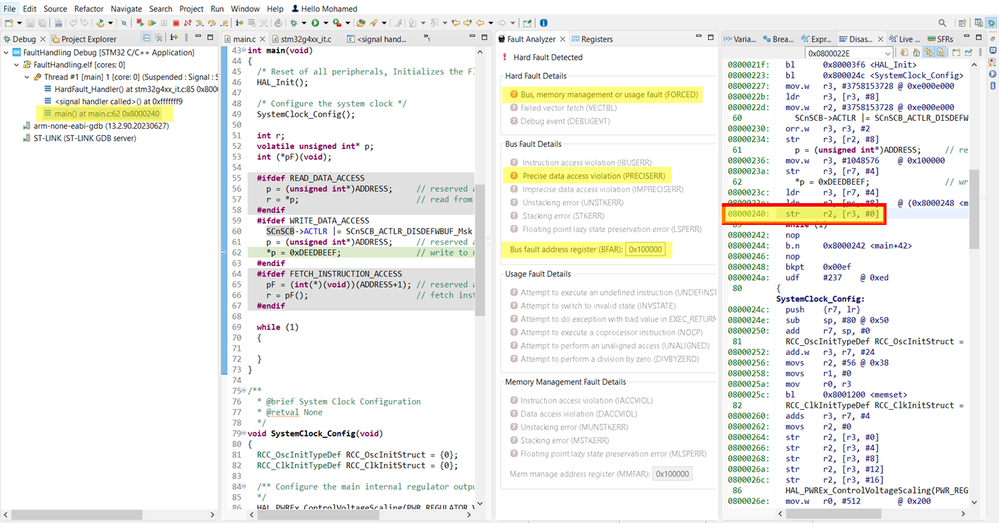Click the Save toolbar icon

click(30, 23)
